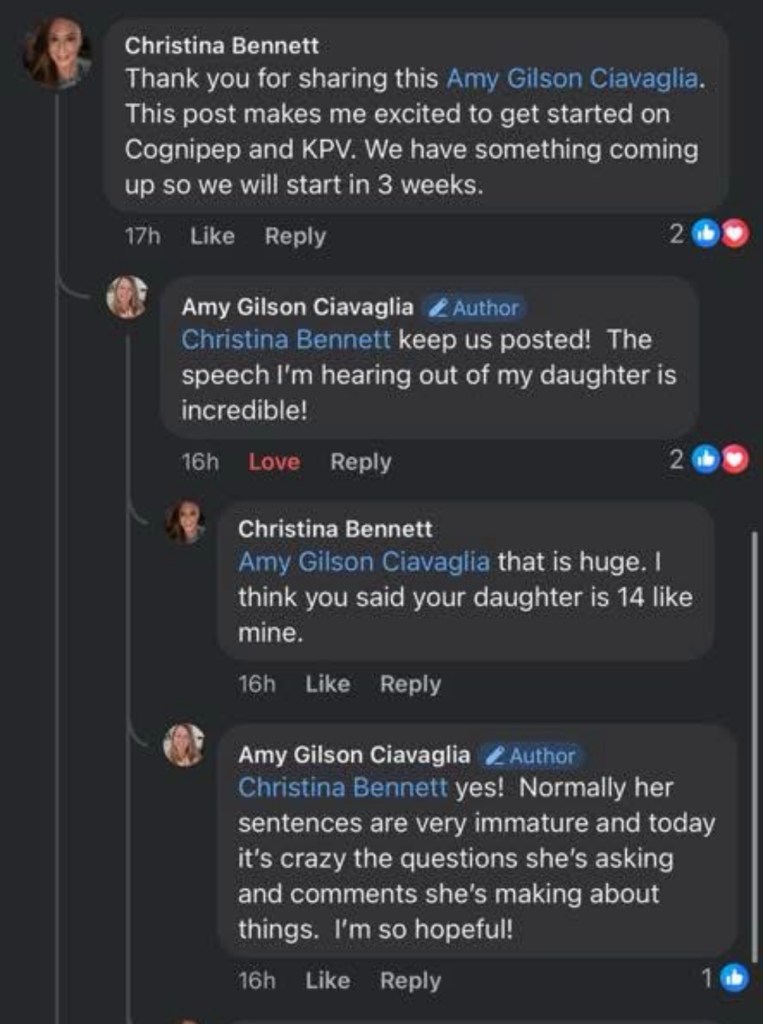Like Christina's 'that is huge' reply
This screenshot has height=1024, width=763.
click(x=328, y=684)
